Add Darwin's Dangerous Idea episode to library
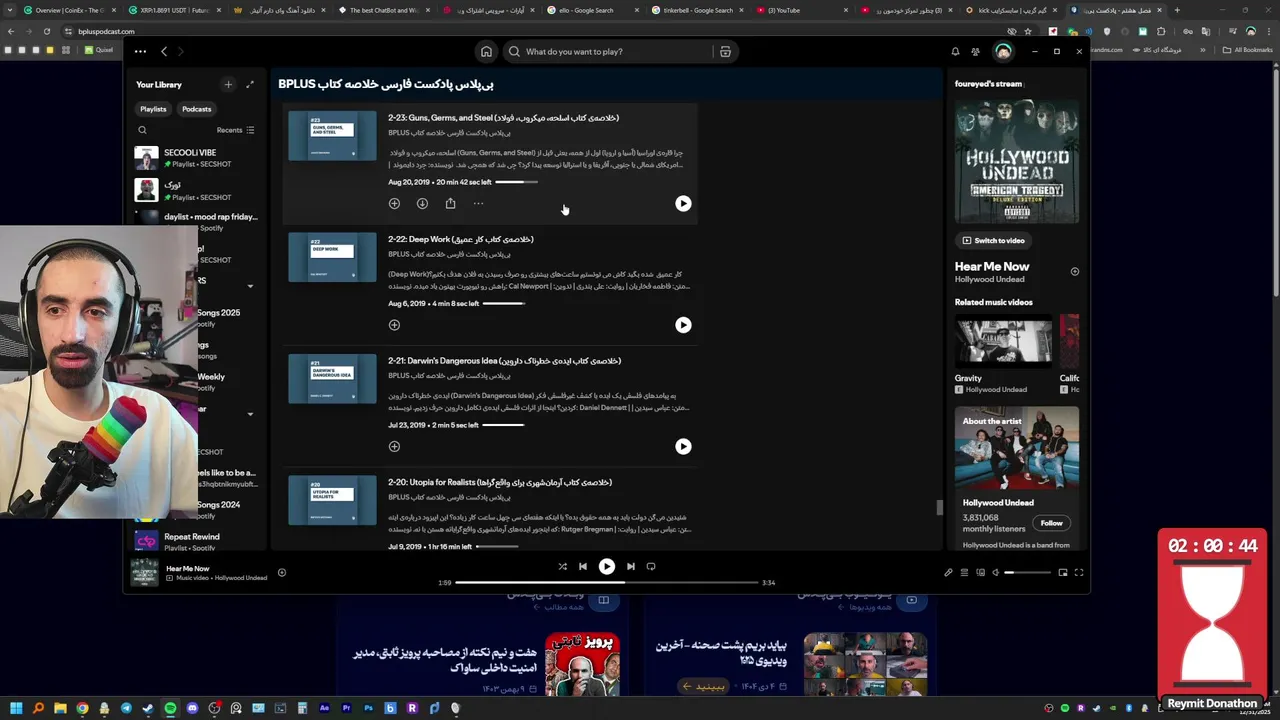Image resolution: width=1280 pixels, height=720 pixels. coord(394,447)
